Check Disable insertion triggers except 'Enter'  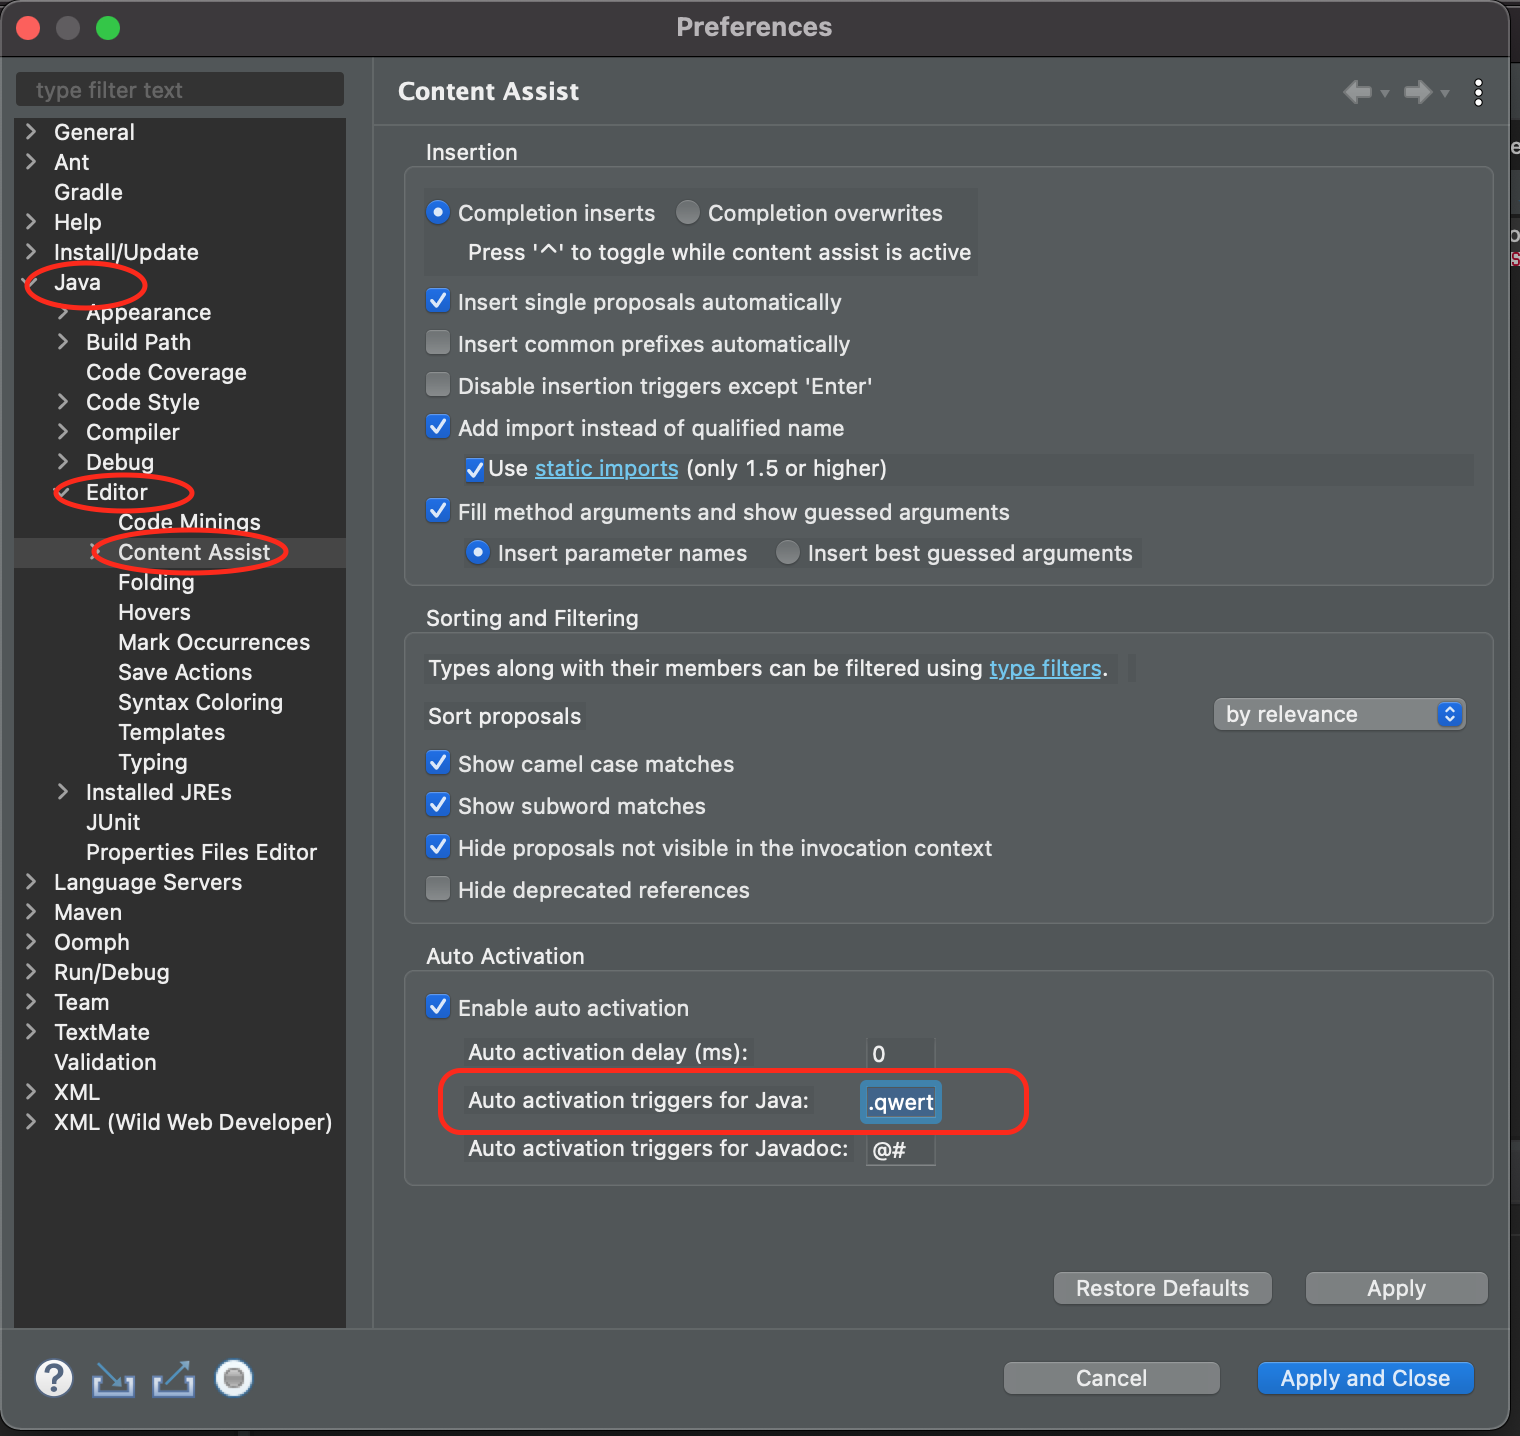tap(438, 385)
